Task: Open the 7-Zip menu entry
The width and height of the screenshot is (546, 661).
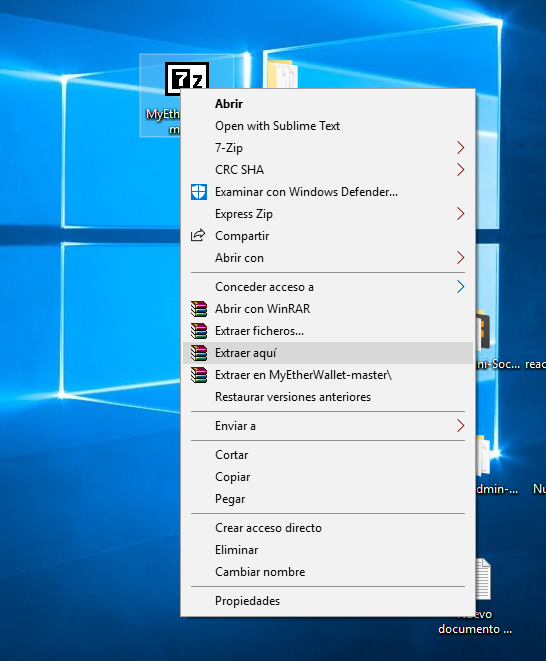Action: point(328,148)
